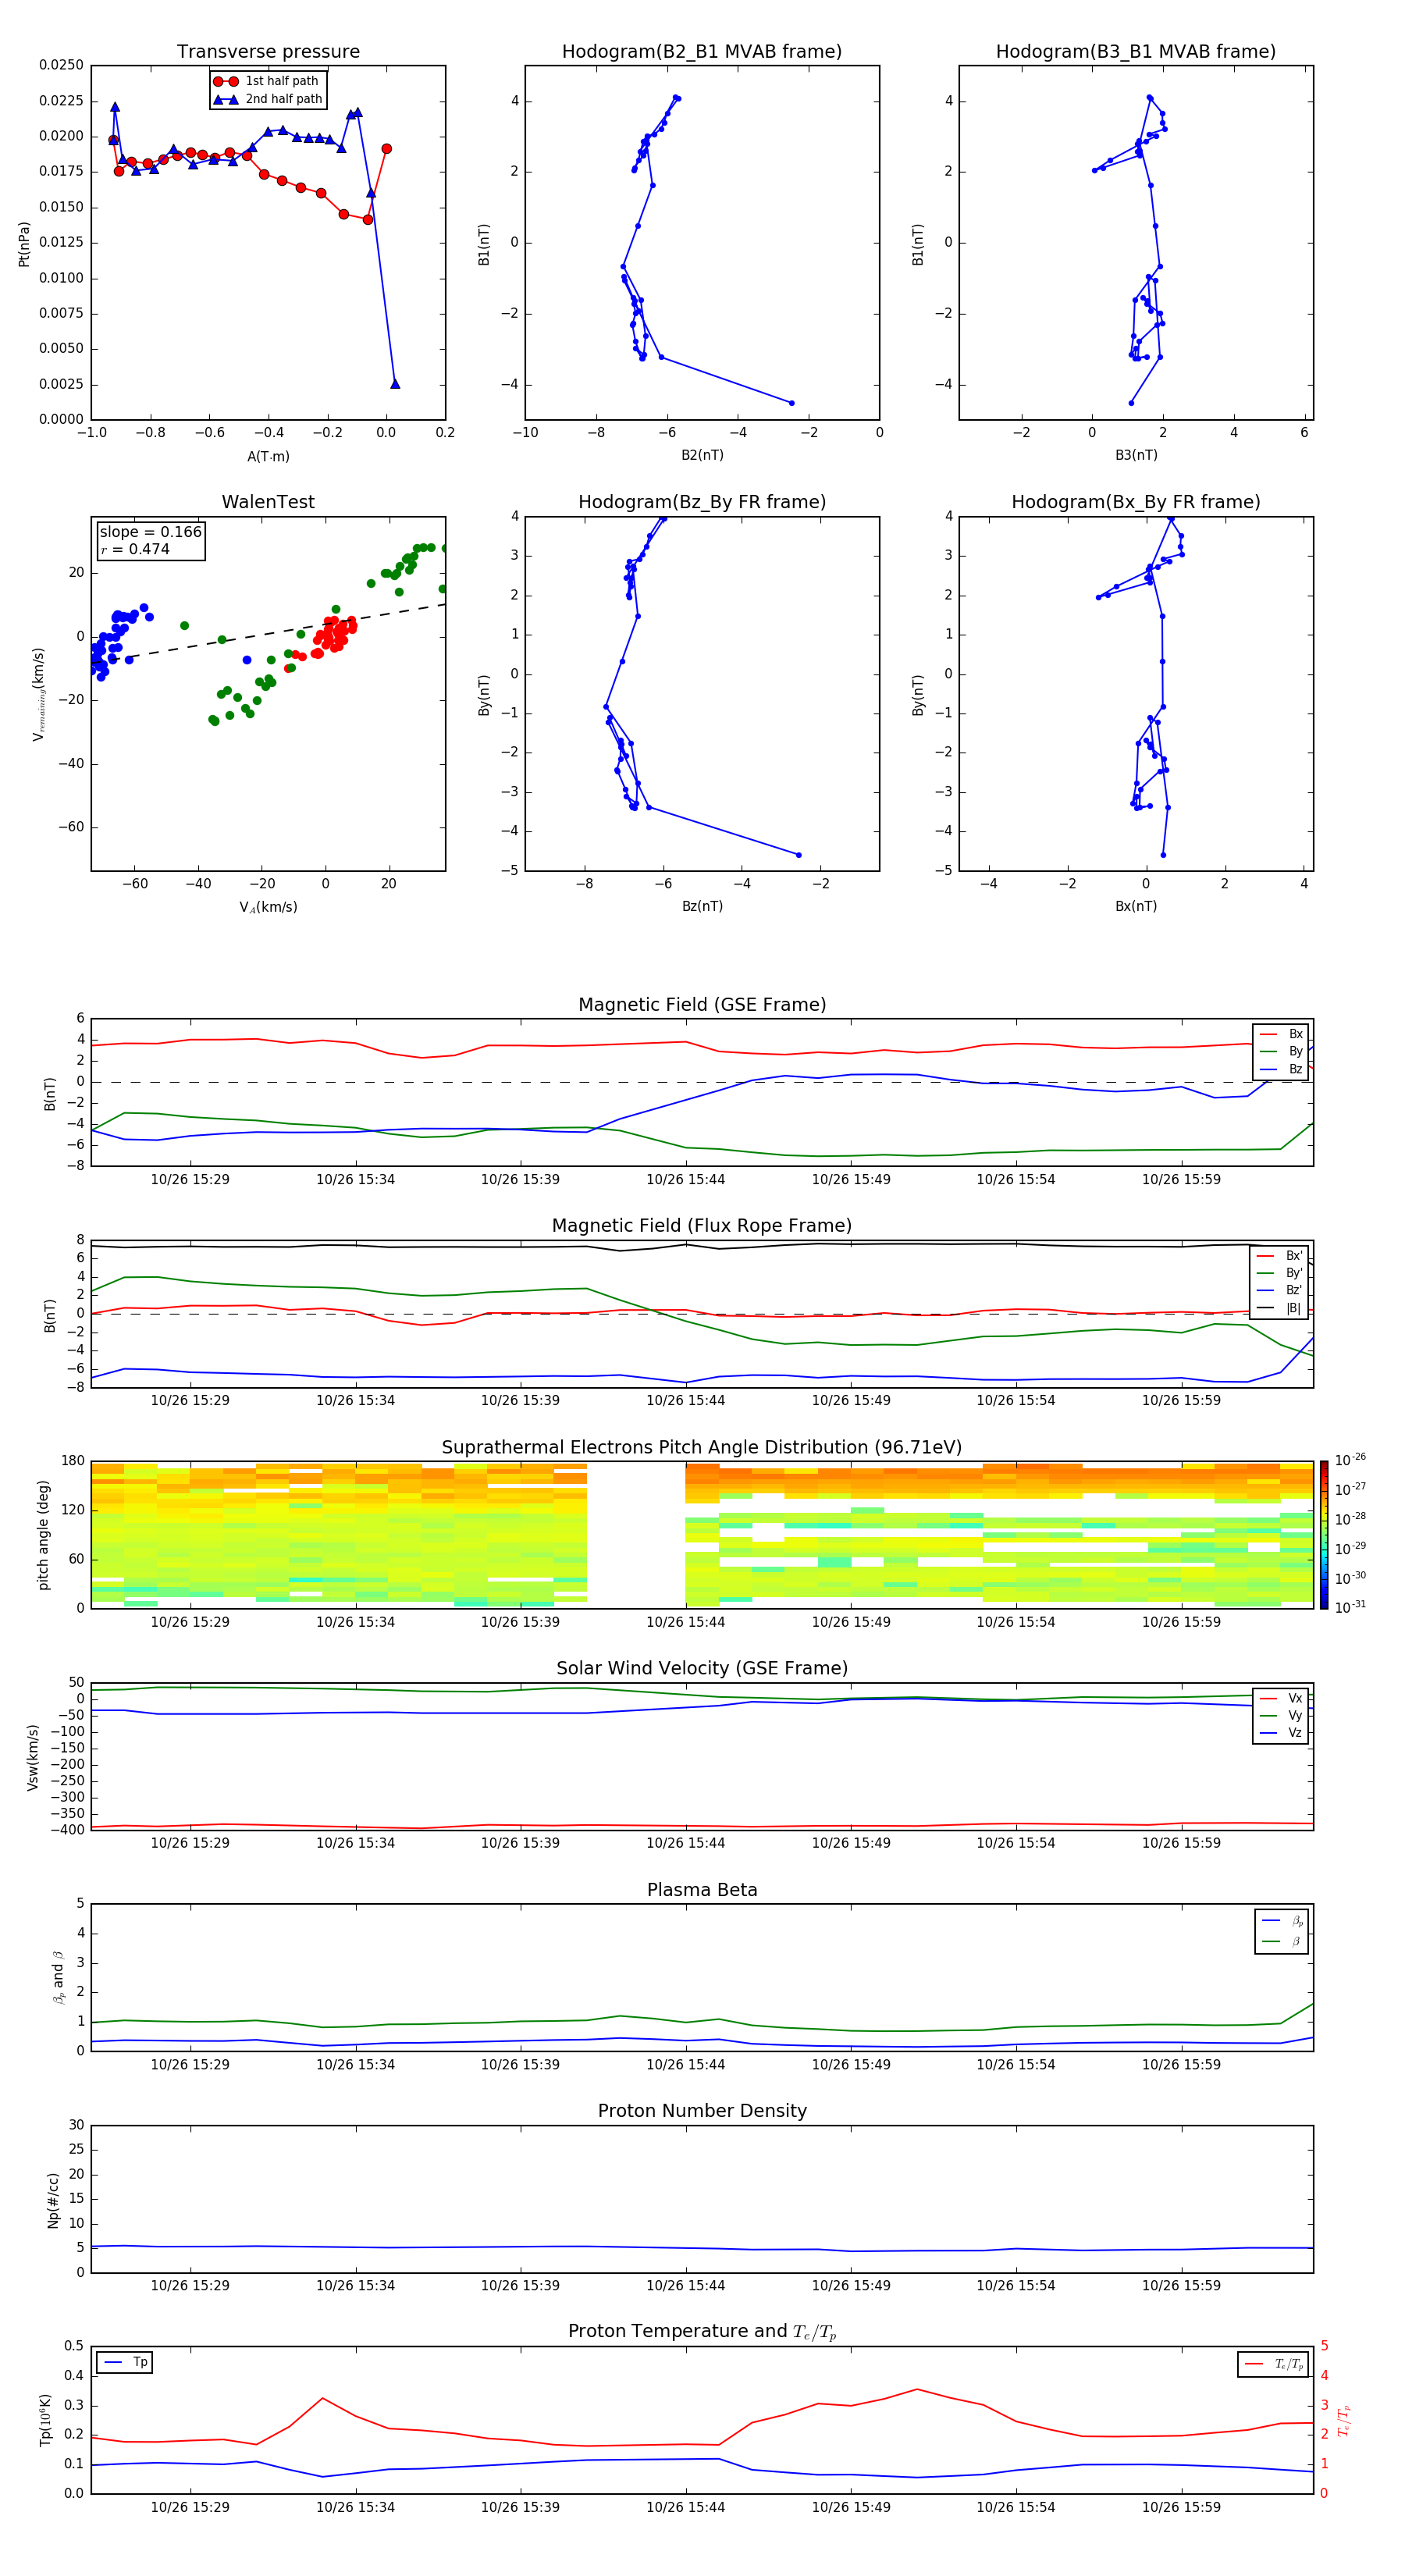This screenshot has height=2576, width=1405.
Task: Click the "Proton Number Density" title
Action: [x=702, y=2112]
